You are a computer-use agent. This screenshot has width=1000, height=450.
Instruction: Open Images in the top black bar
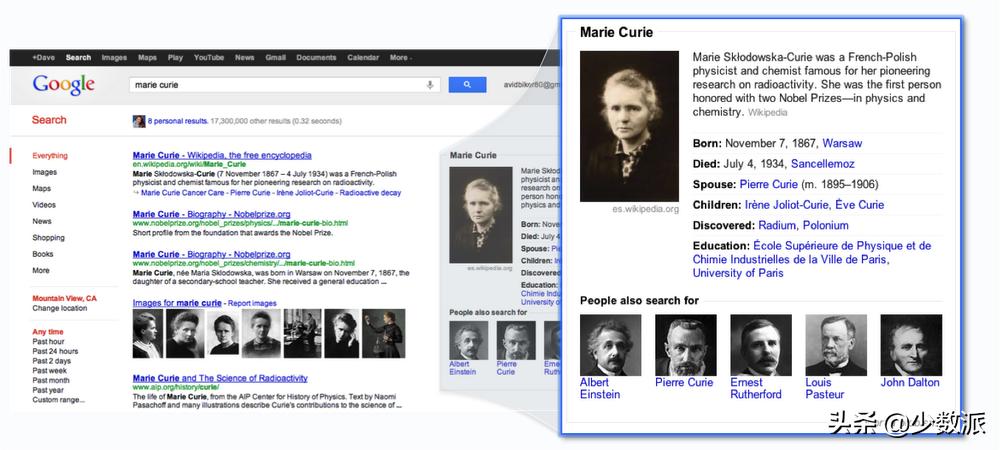[x=114, y=57]
